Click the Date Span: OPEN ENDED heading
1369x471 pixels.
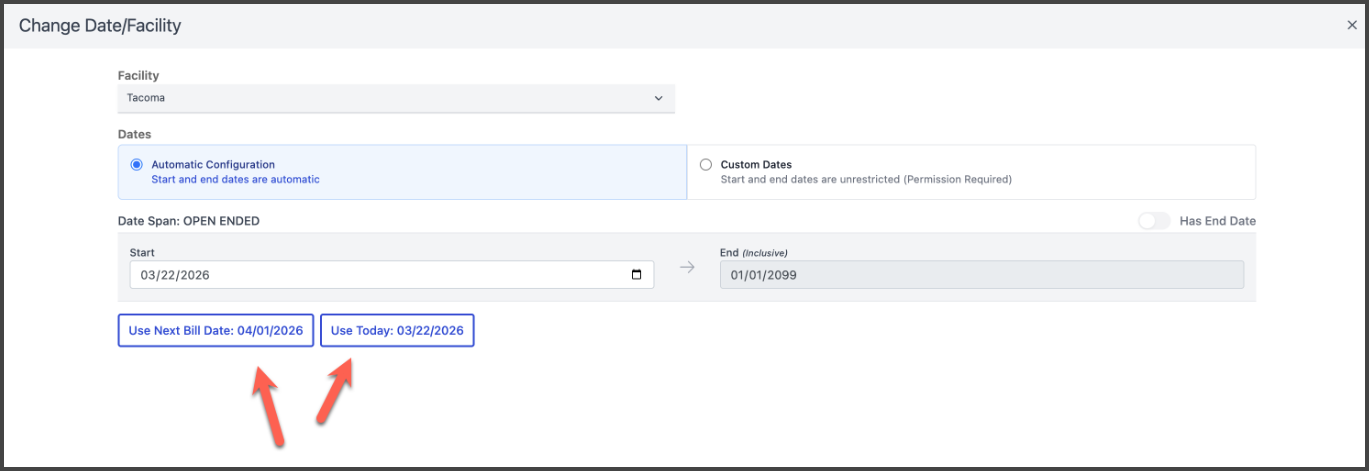(188, 221)
